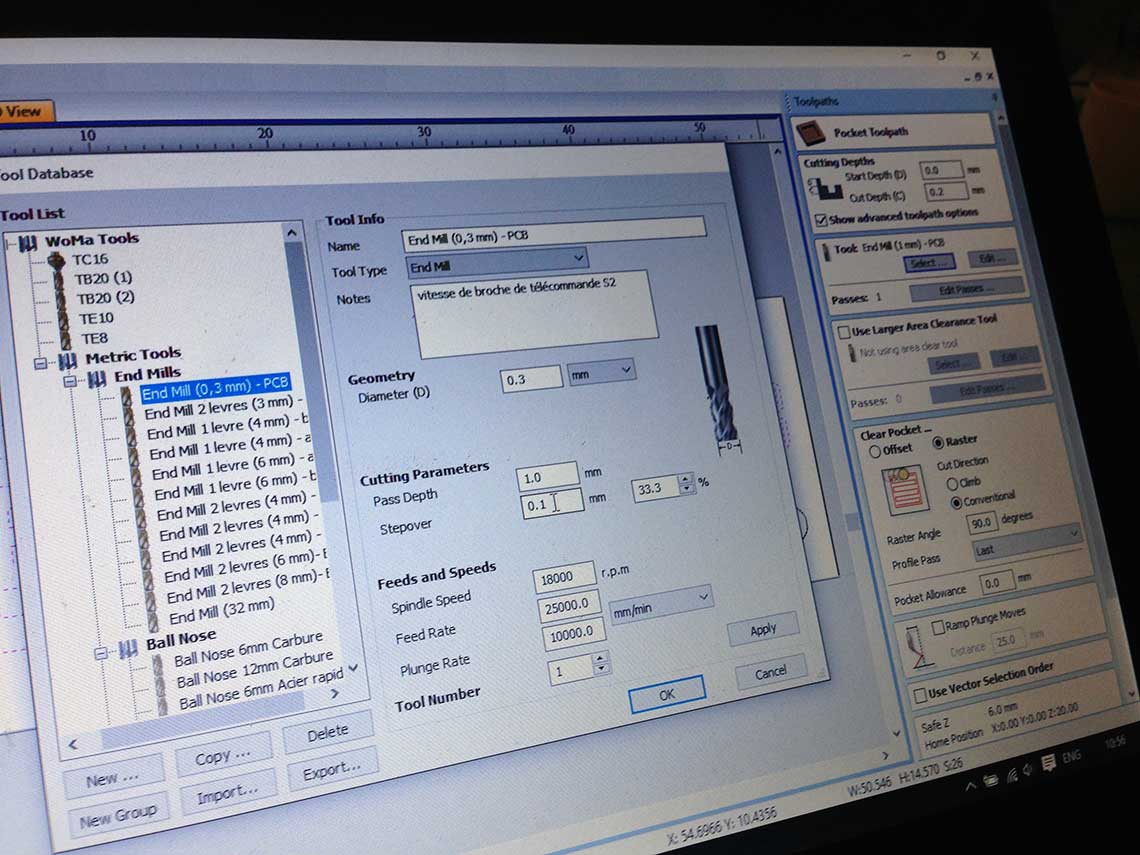Click tool icon beside End Mill (1 mm) - PCB
The height and width of the screenshot is (855, 1140).
tap(825, 252)
